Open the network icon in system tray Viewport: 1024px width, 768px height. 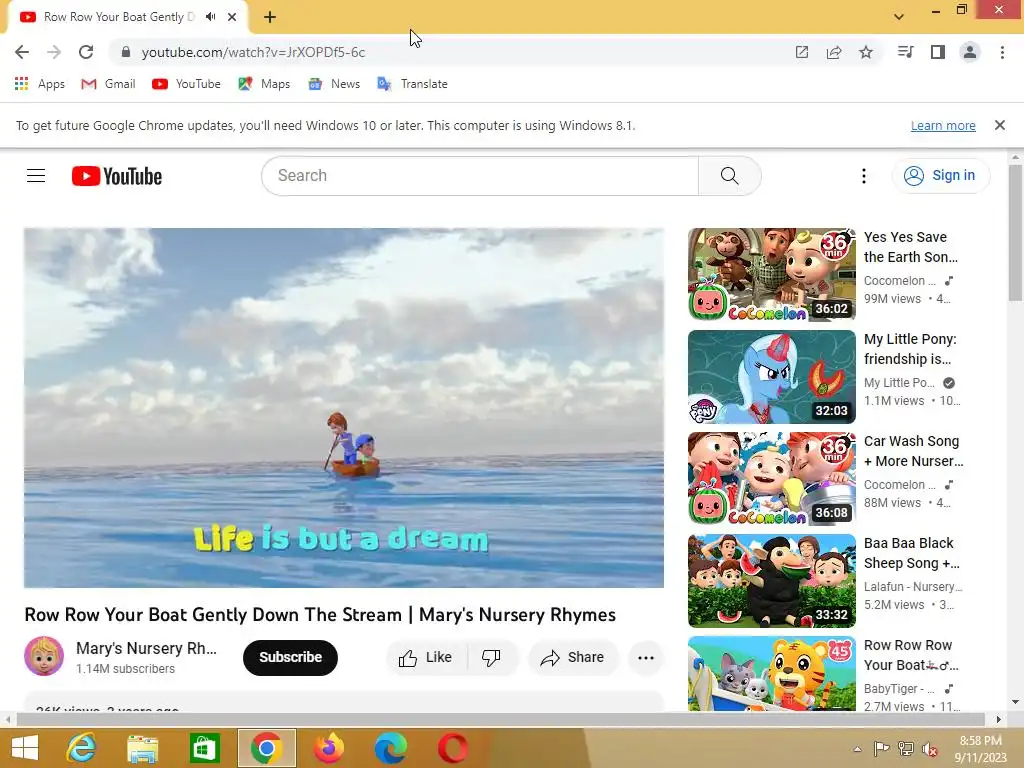(906, 749)
